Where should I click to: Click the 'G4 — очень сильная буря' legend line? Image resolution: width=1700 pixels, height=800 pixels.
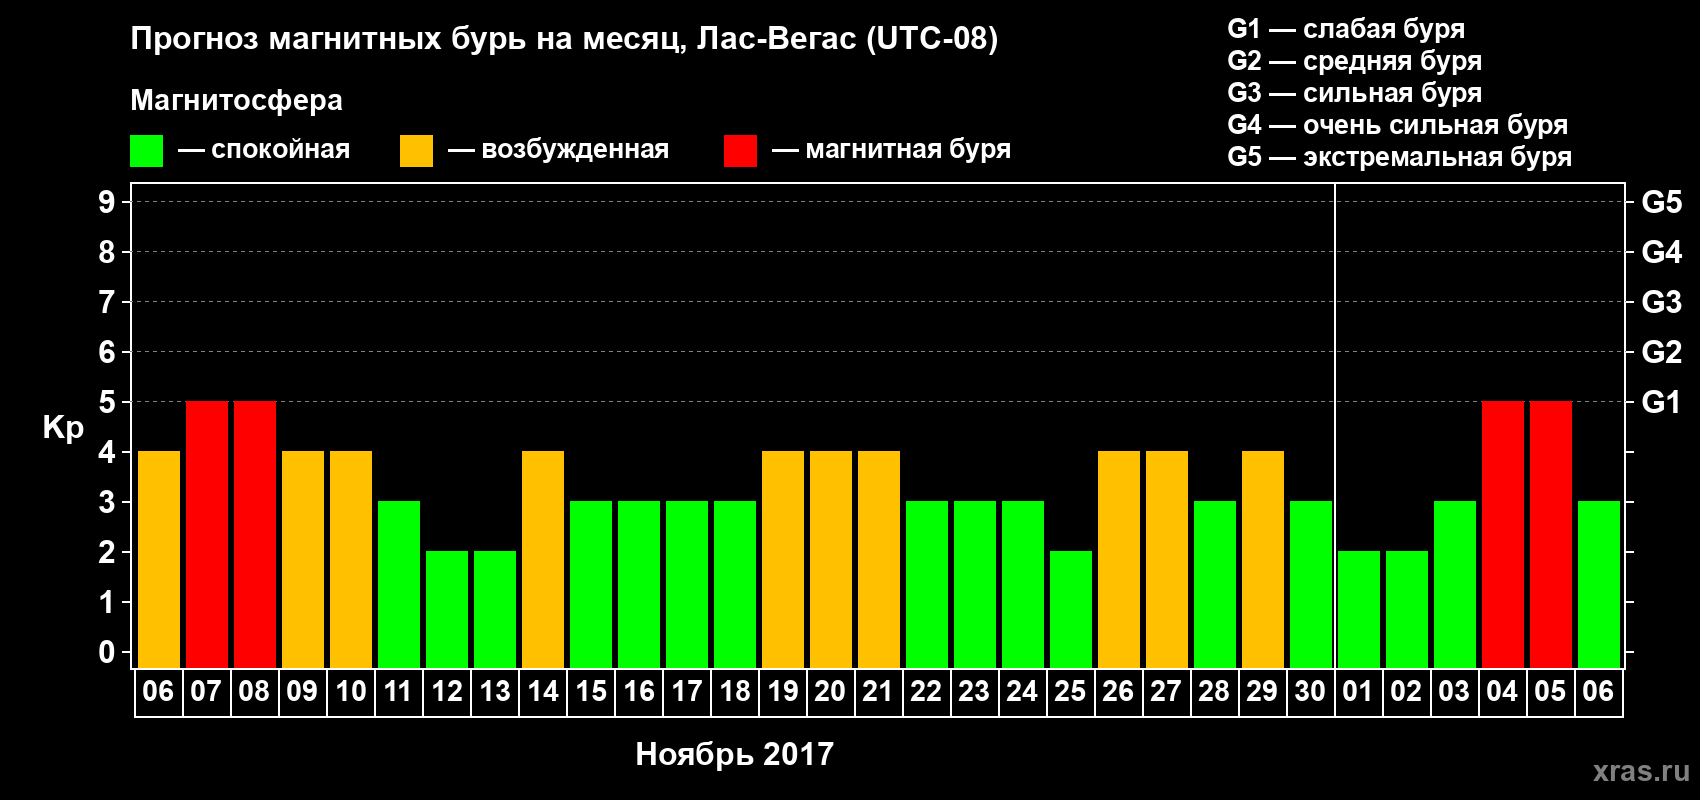1397,125
